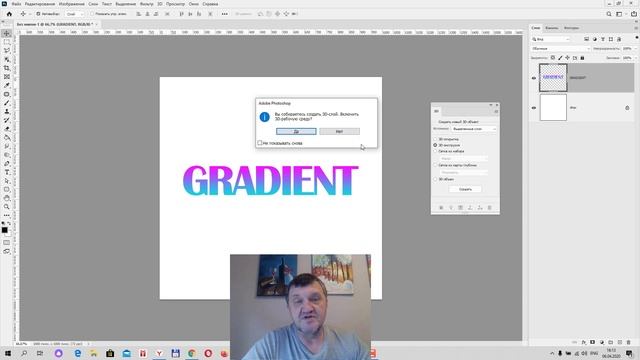Screen dimensions: 640x360
Task: Open the blend mode dropdown in Layers
Action: click(561, 49)
